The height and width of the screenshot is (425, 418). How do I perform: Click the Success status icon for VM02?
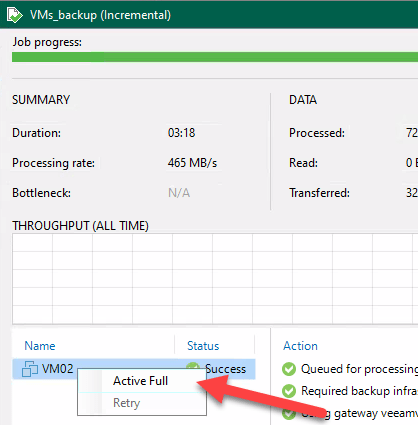tap(193, 366)
